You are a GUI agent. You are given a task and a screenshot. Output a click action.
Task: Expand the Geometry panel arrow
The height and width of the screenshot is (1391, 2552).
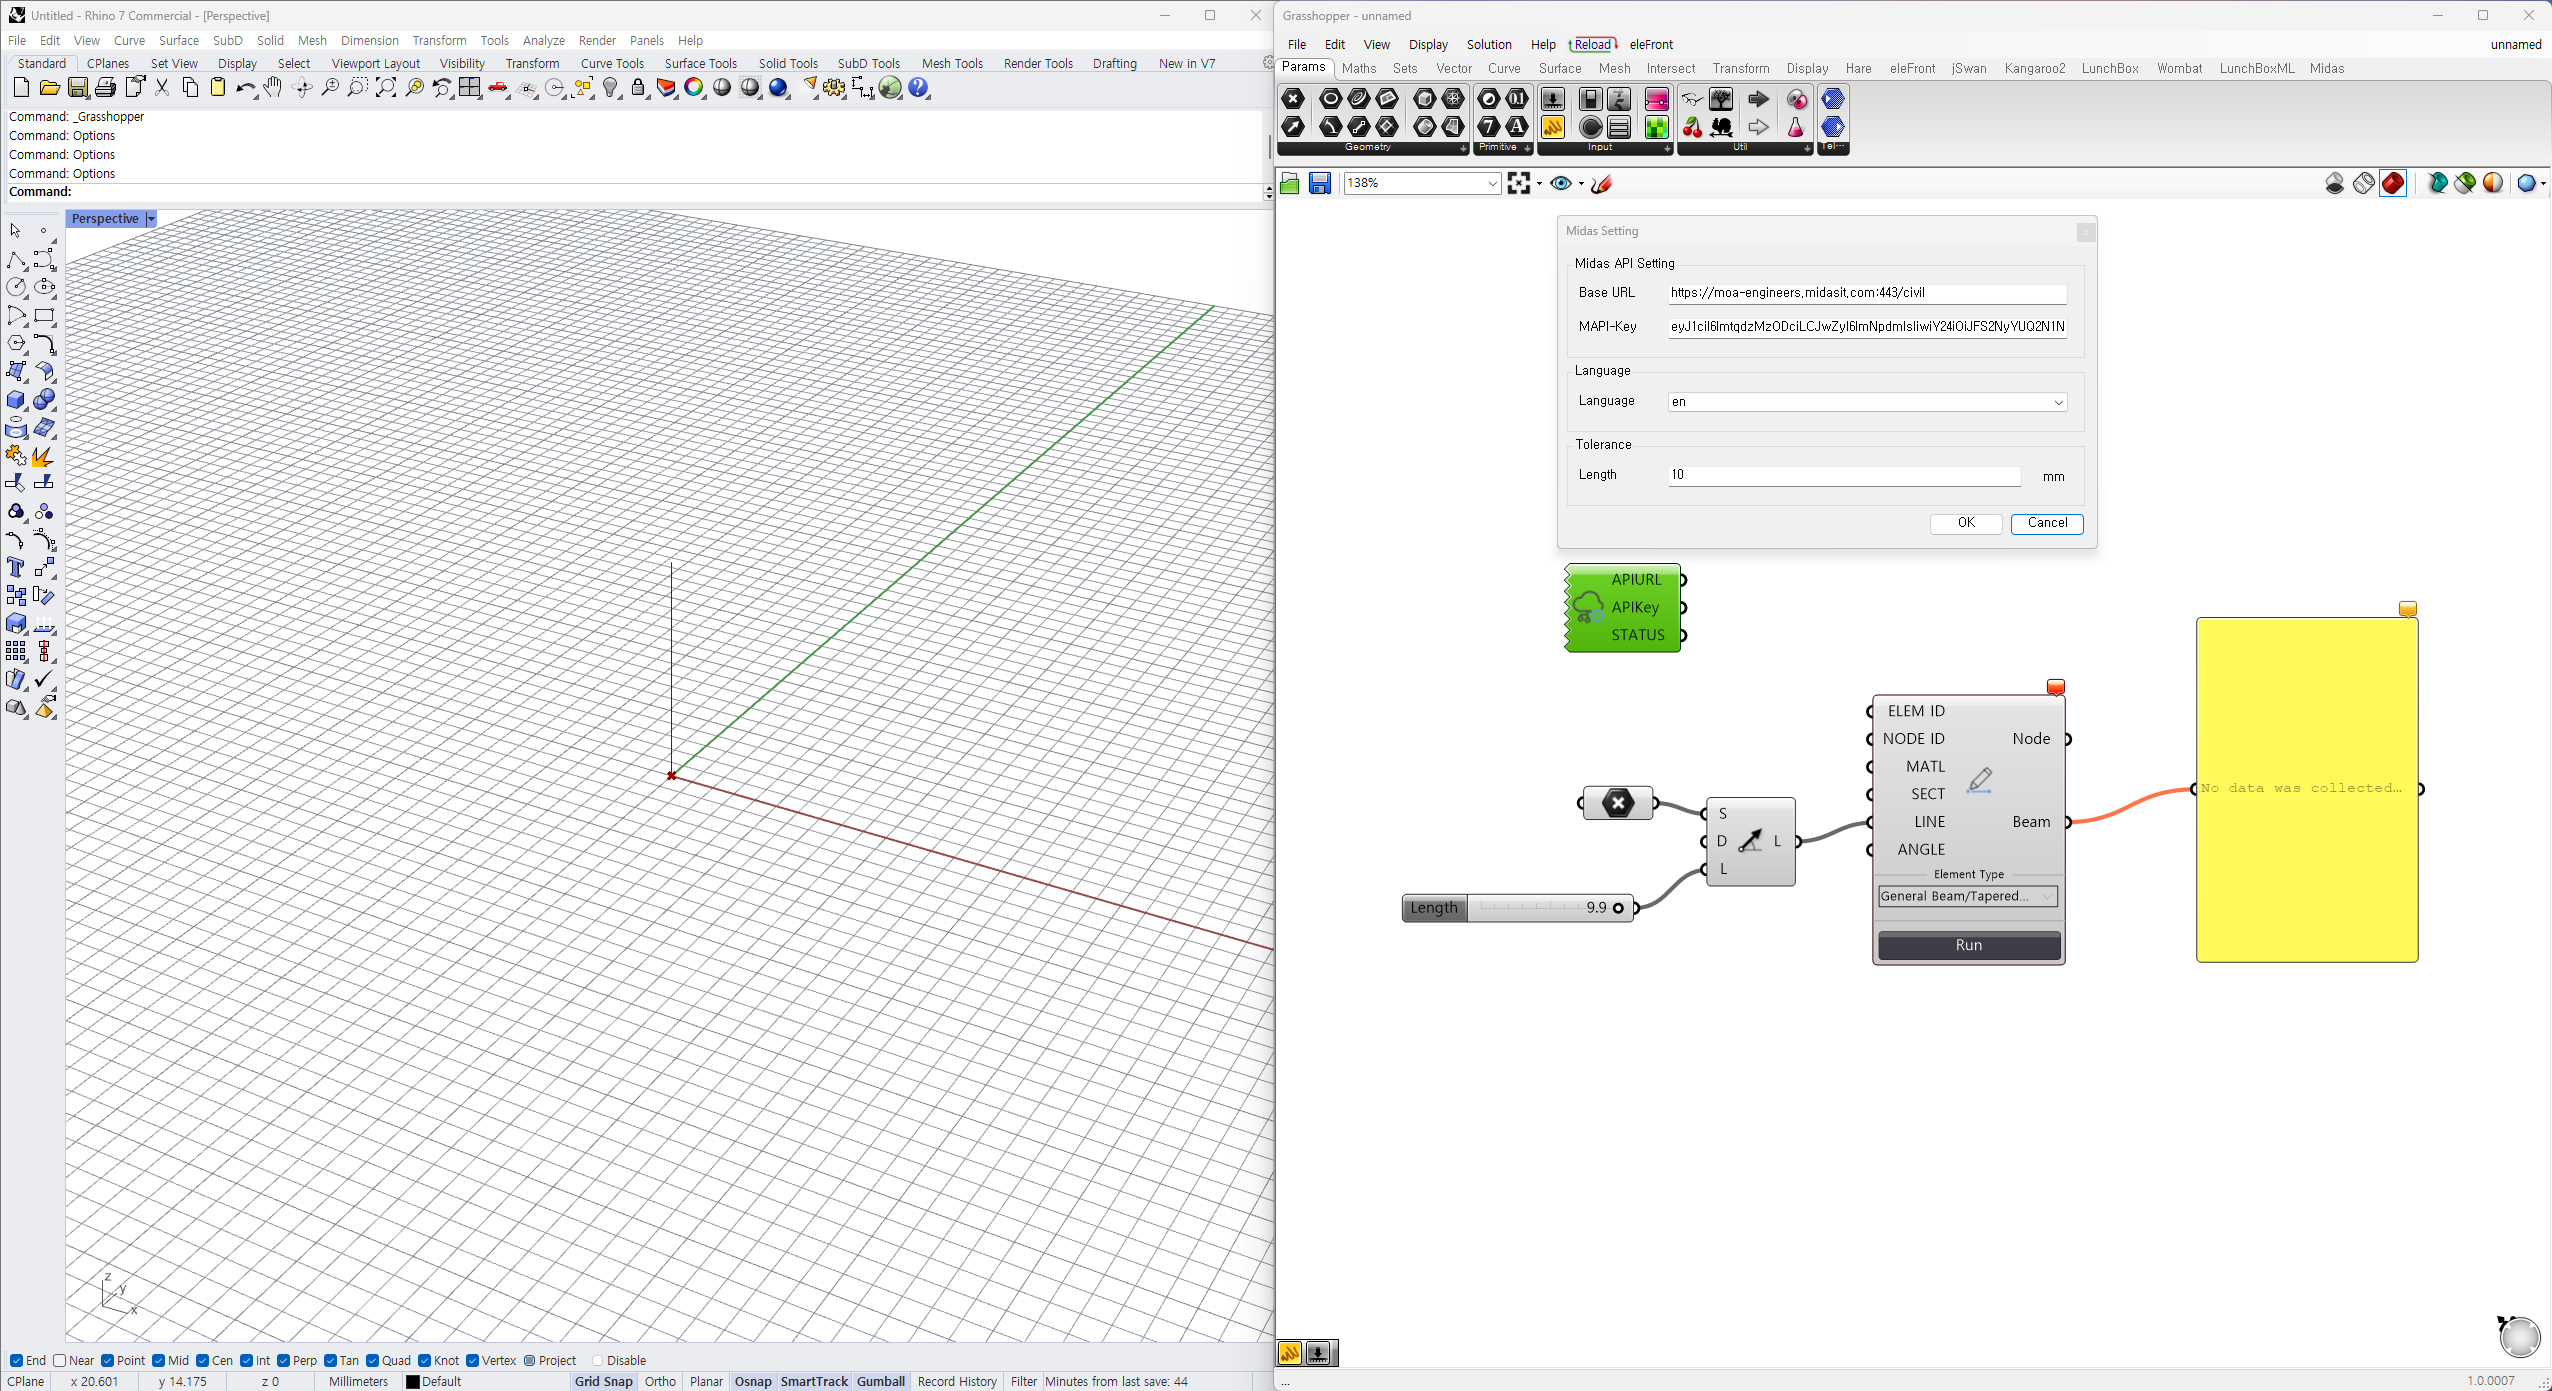click(x=1463, y=148)
